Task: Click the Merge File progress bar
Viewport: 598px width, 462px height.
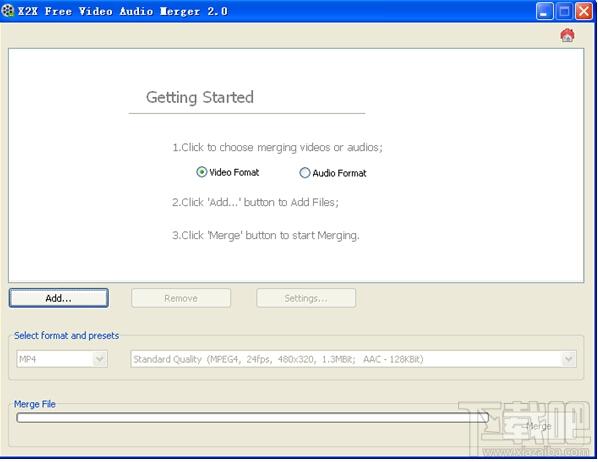Action: click(252, 417)
